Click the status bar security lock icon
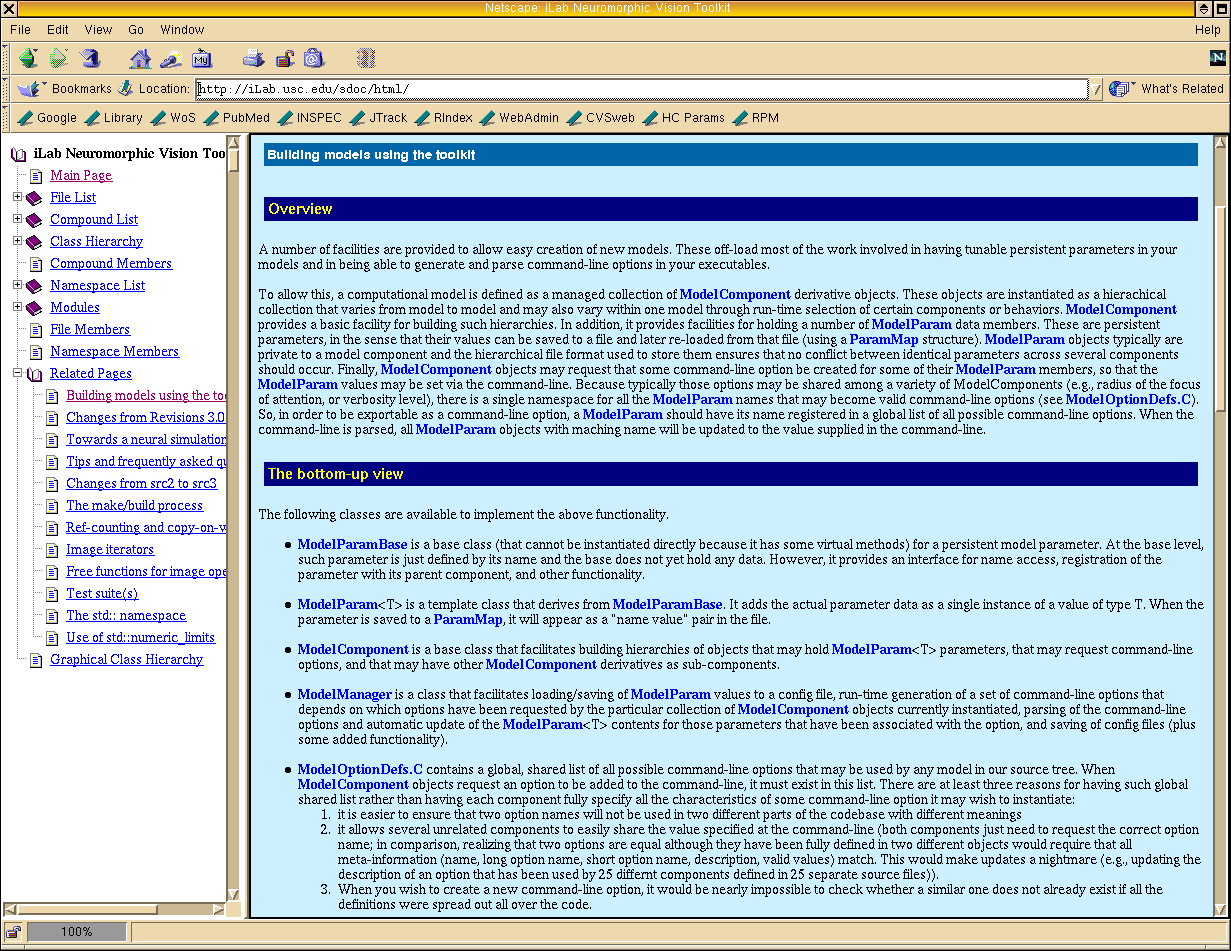The height and width of the screenshot is (951, 1231). [13, 932]
